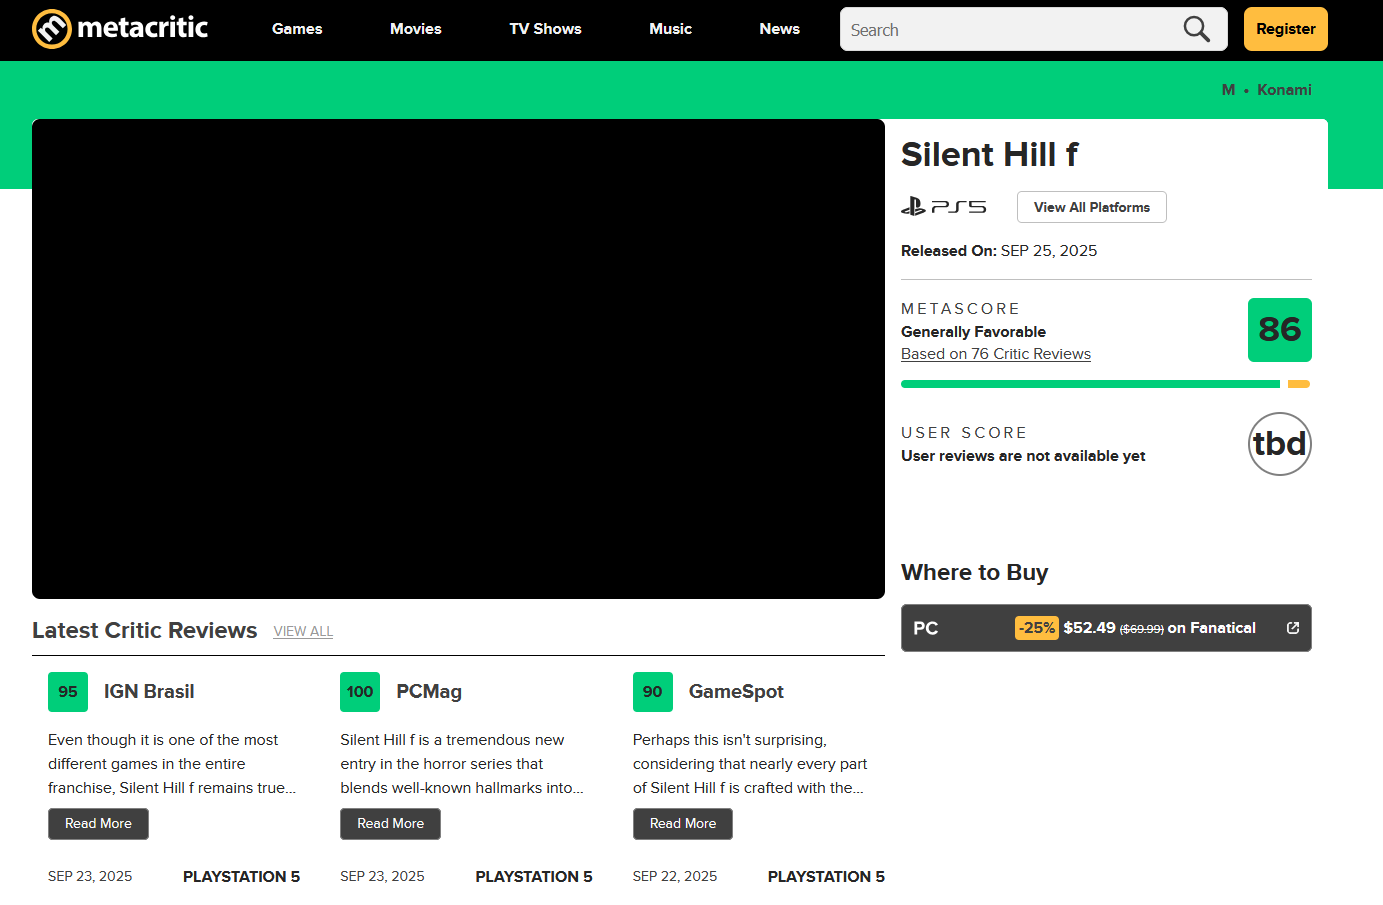Open the Music menu
1383x905 pixels.
(x=670, y=29)
